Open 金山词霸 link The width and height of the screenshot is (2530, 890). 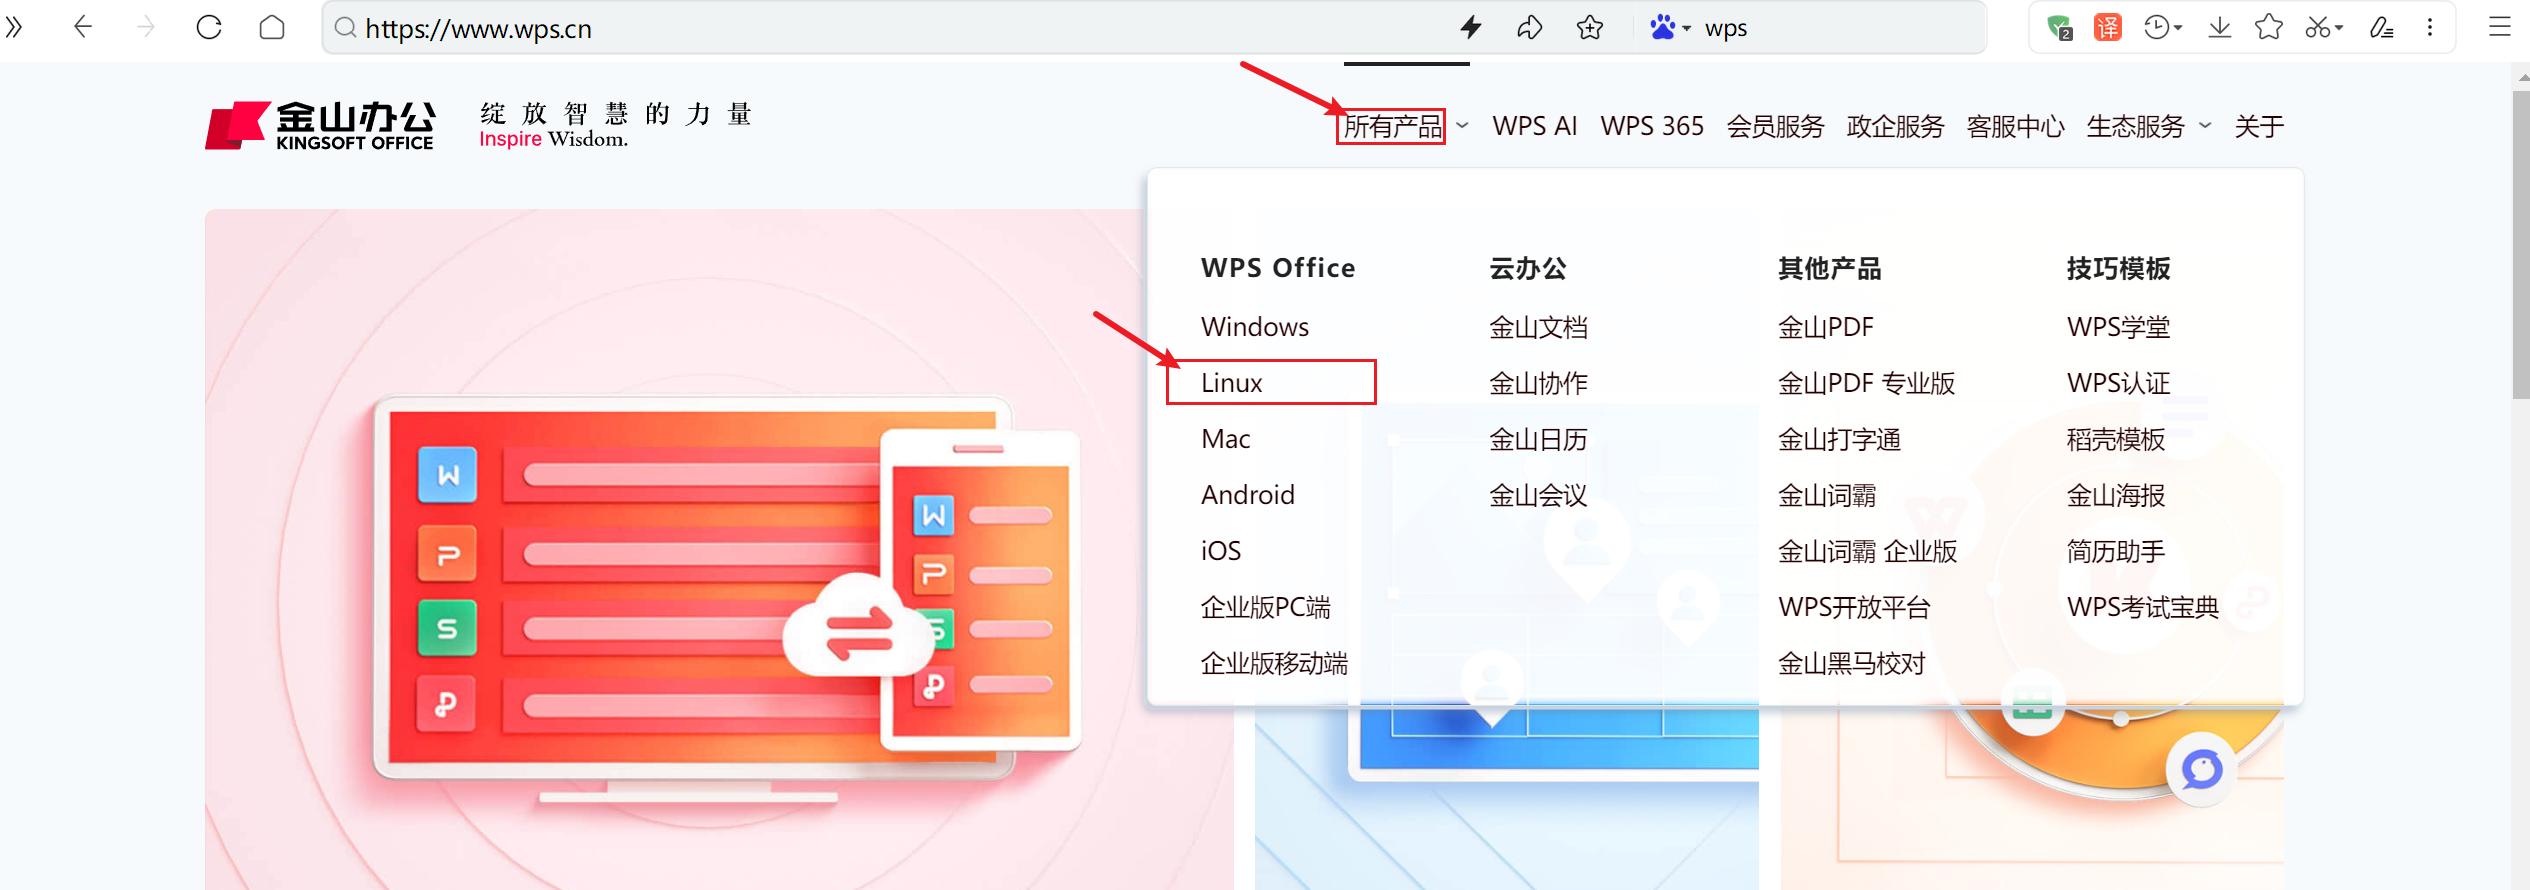1827,495
